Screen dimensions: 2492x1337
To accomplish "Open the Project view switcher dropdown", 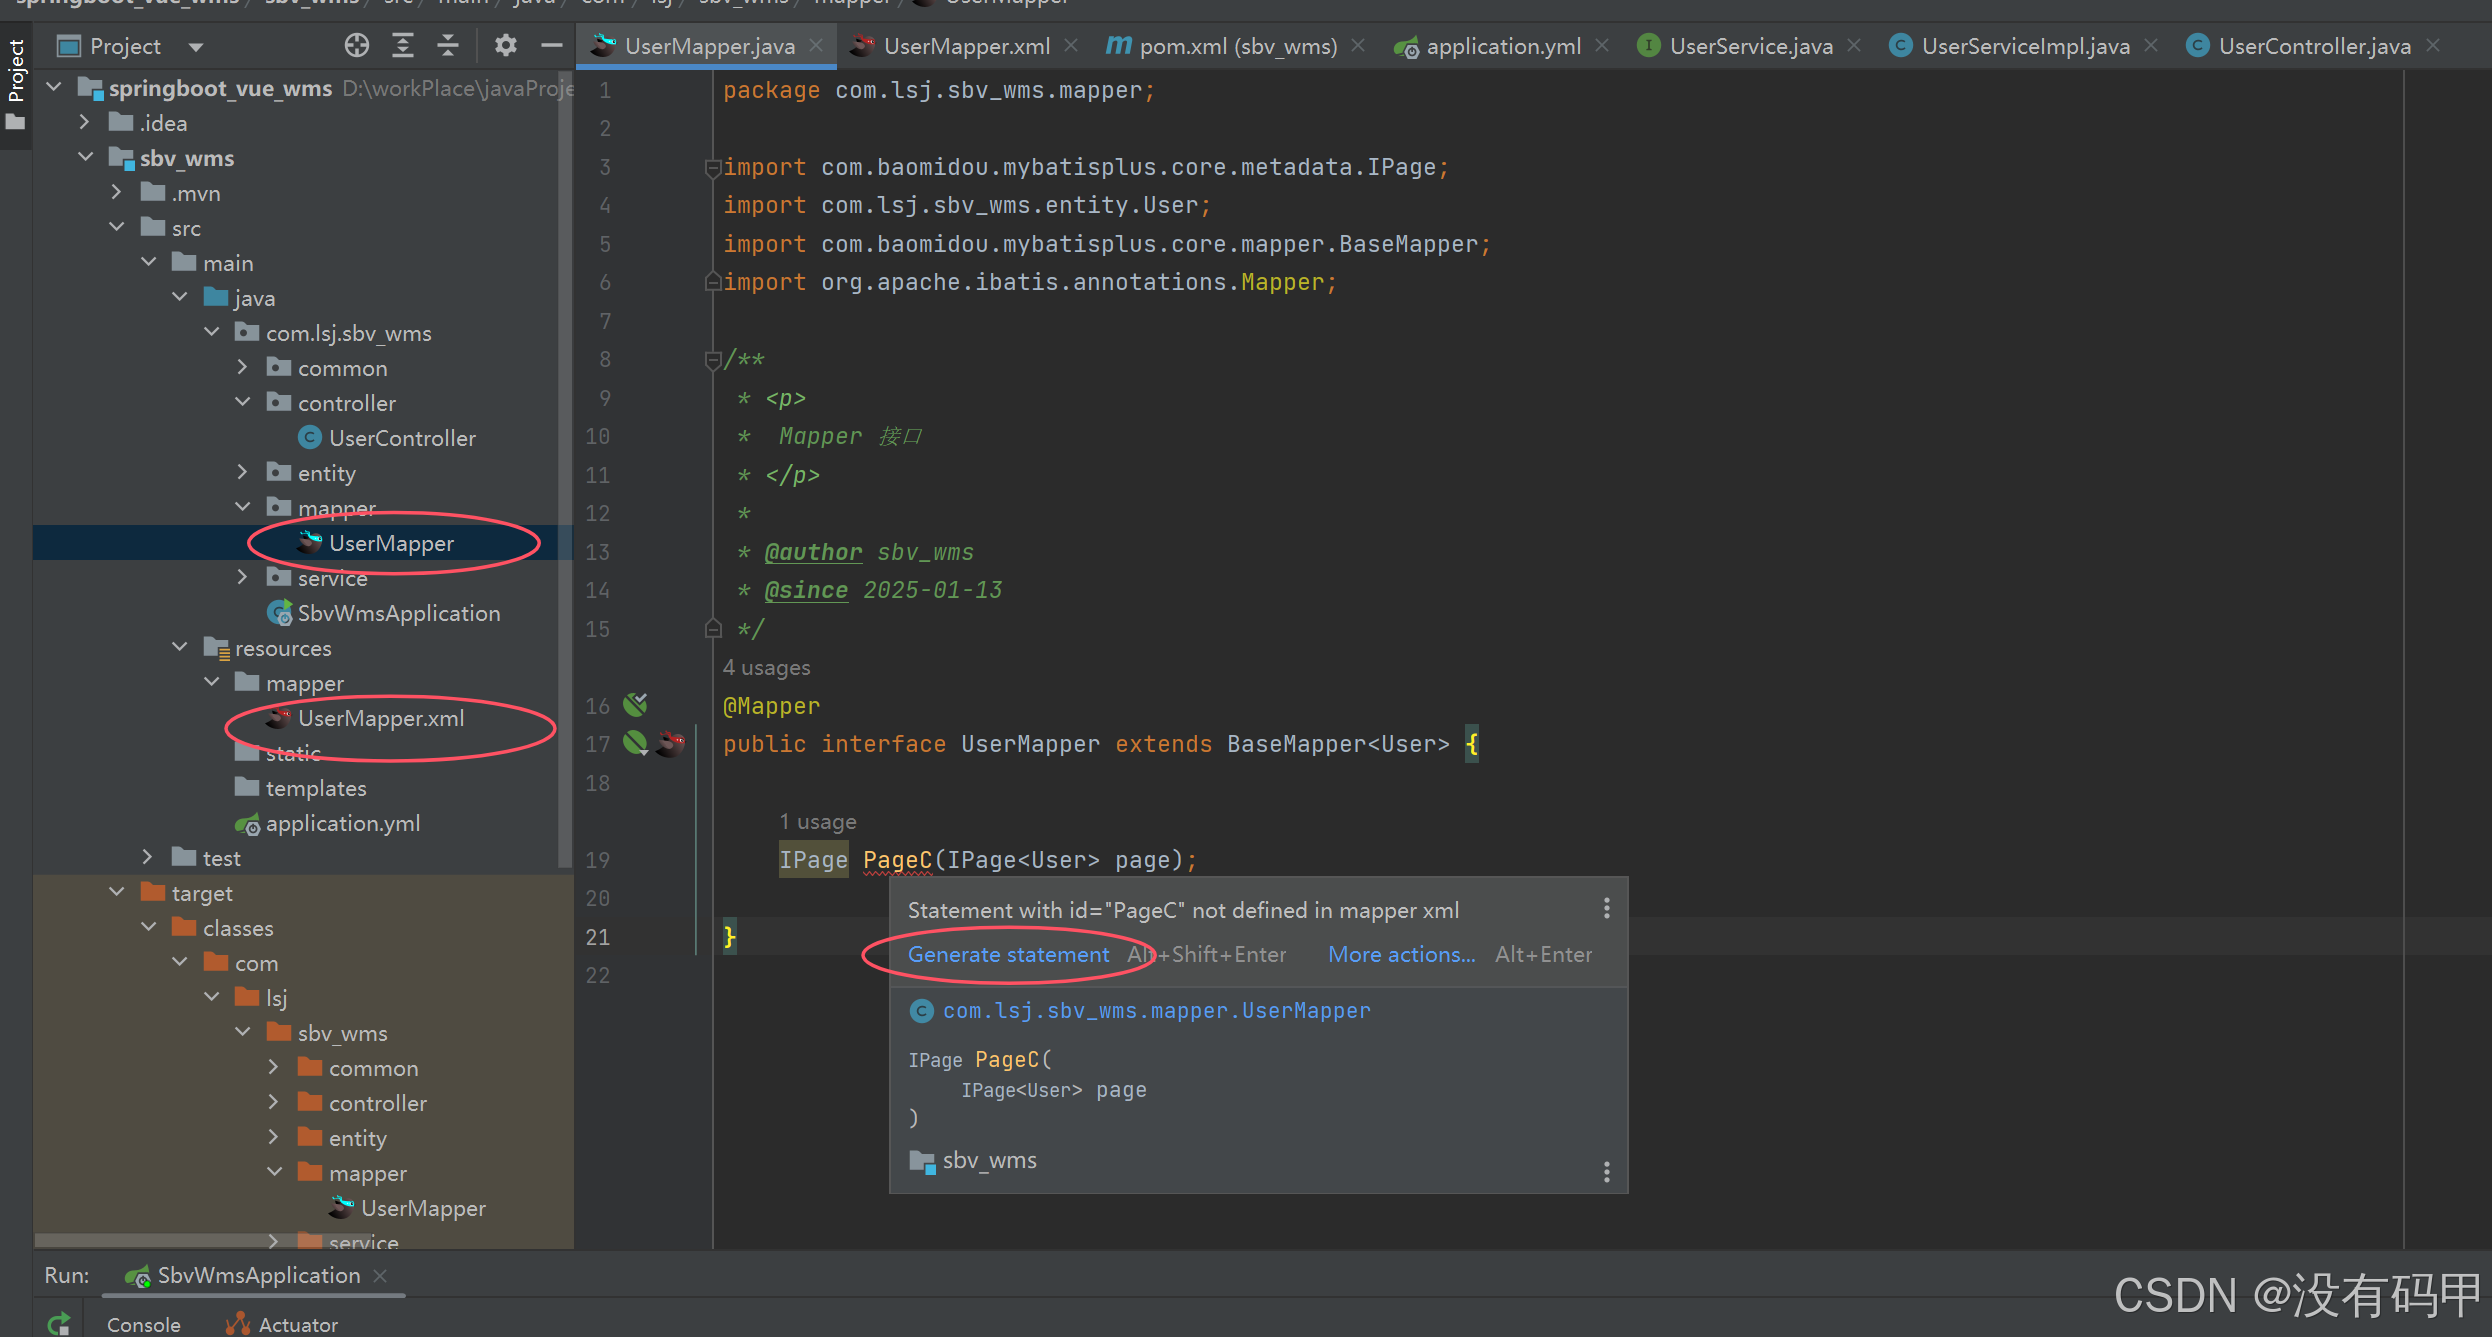I will 196,45.
